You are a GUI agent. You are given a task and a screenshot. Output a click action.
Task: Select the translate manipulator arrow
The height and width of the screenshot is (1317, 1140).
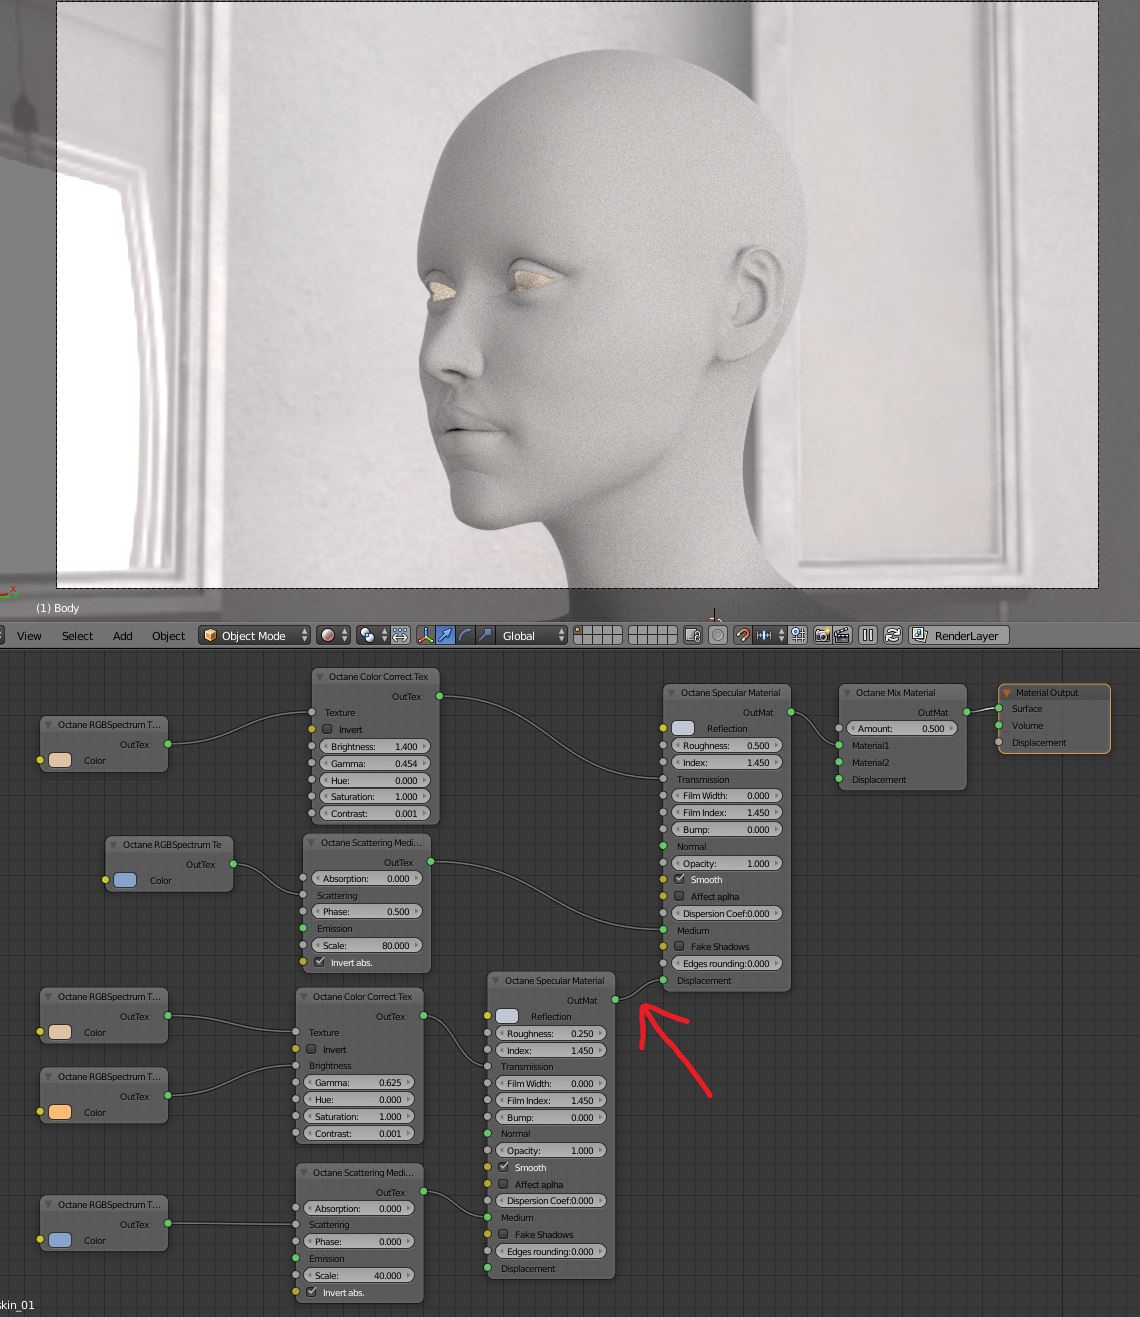(446, 635)
